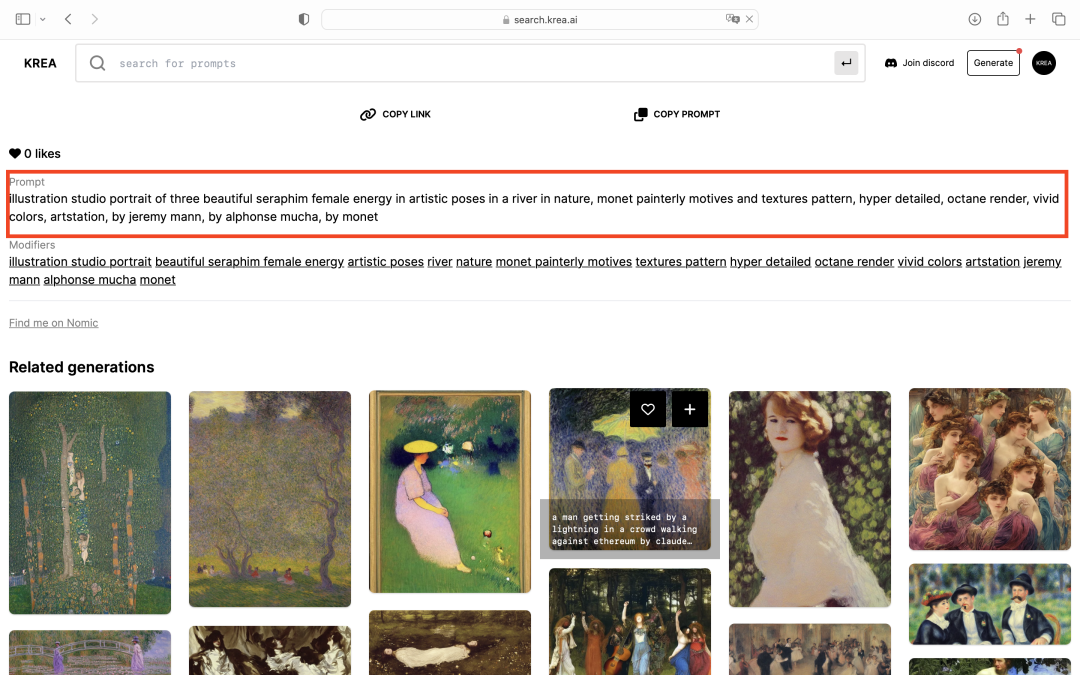The height and width of the screenshot is (675, 1080).
Task: Click Copy Prompt
Action: [x=677, y=114]
